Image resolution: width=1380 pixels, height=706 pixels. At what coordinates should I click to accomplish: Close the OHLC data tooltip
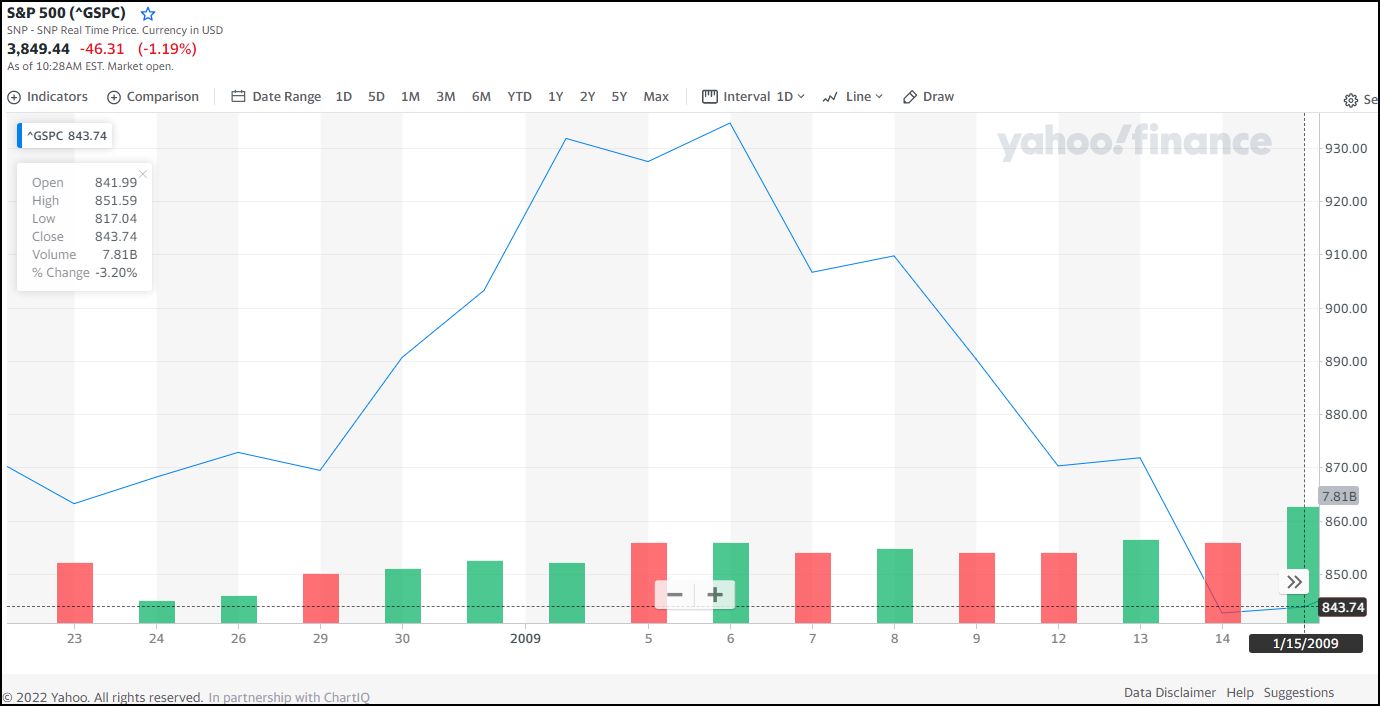[143, 174]
